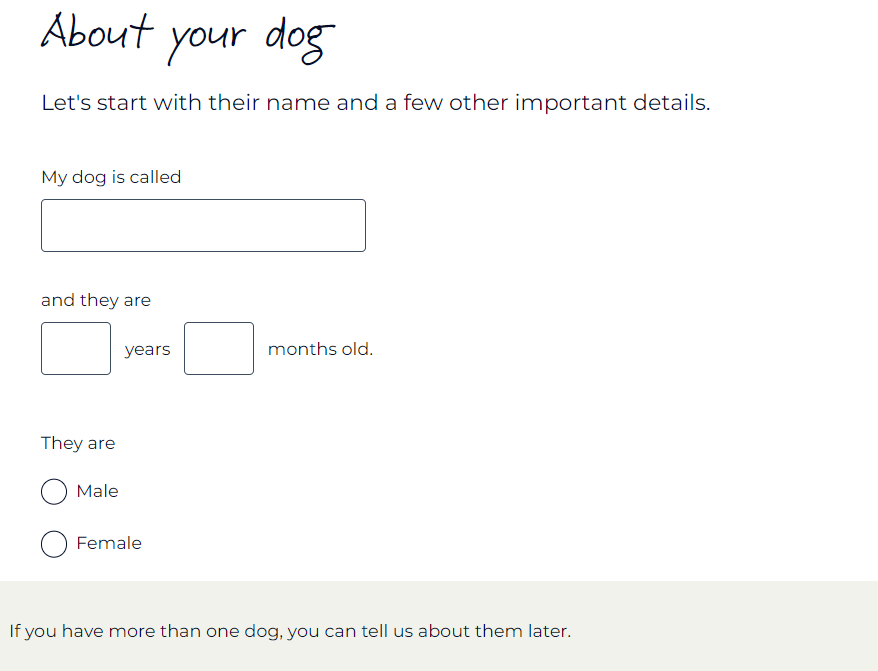The image size is (878, 671).
Task: Click the "Male" option label text
Action: (x=97, y=491)
